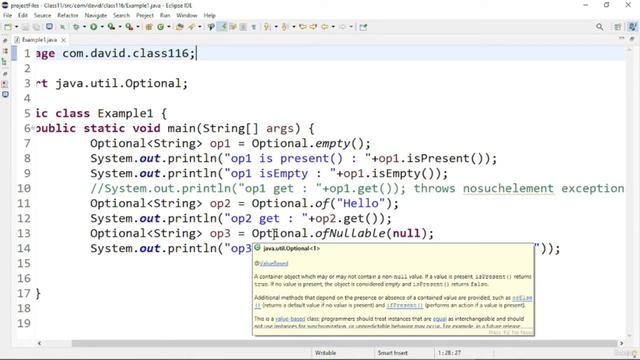Toggle Mark Occurrences in the toolbar

tap(223, 27)
